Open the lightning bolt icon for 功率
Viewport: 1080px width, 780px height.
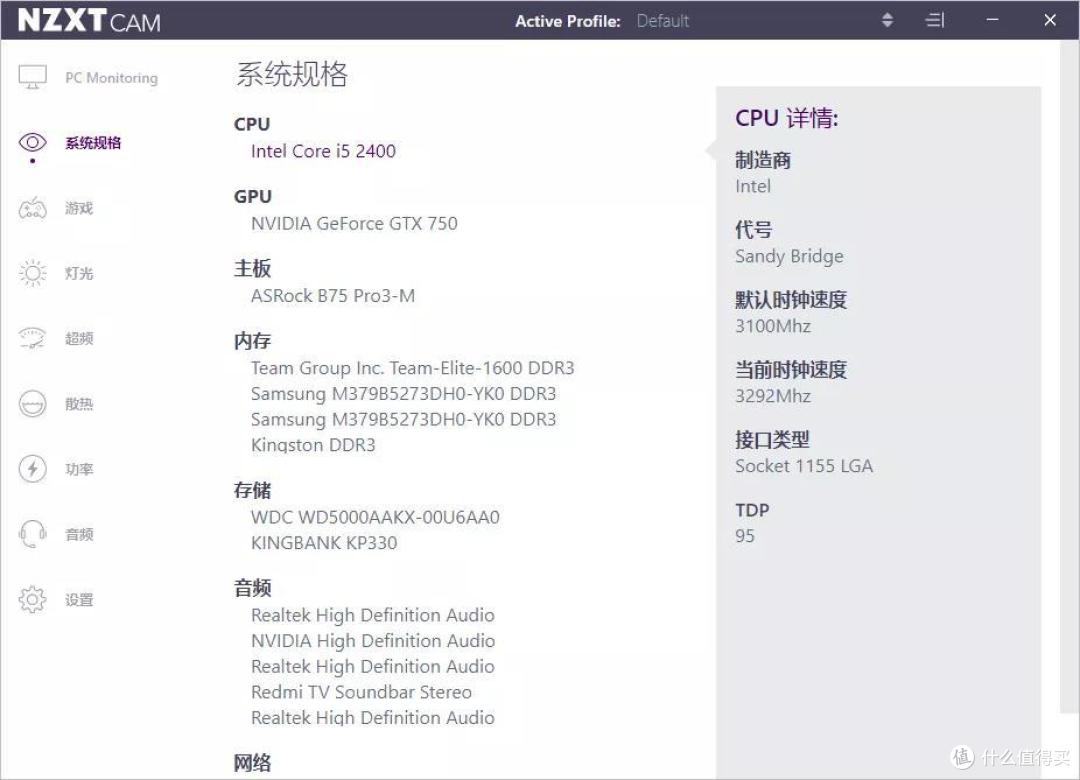(32, 469)
